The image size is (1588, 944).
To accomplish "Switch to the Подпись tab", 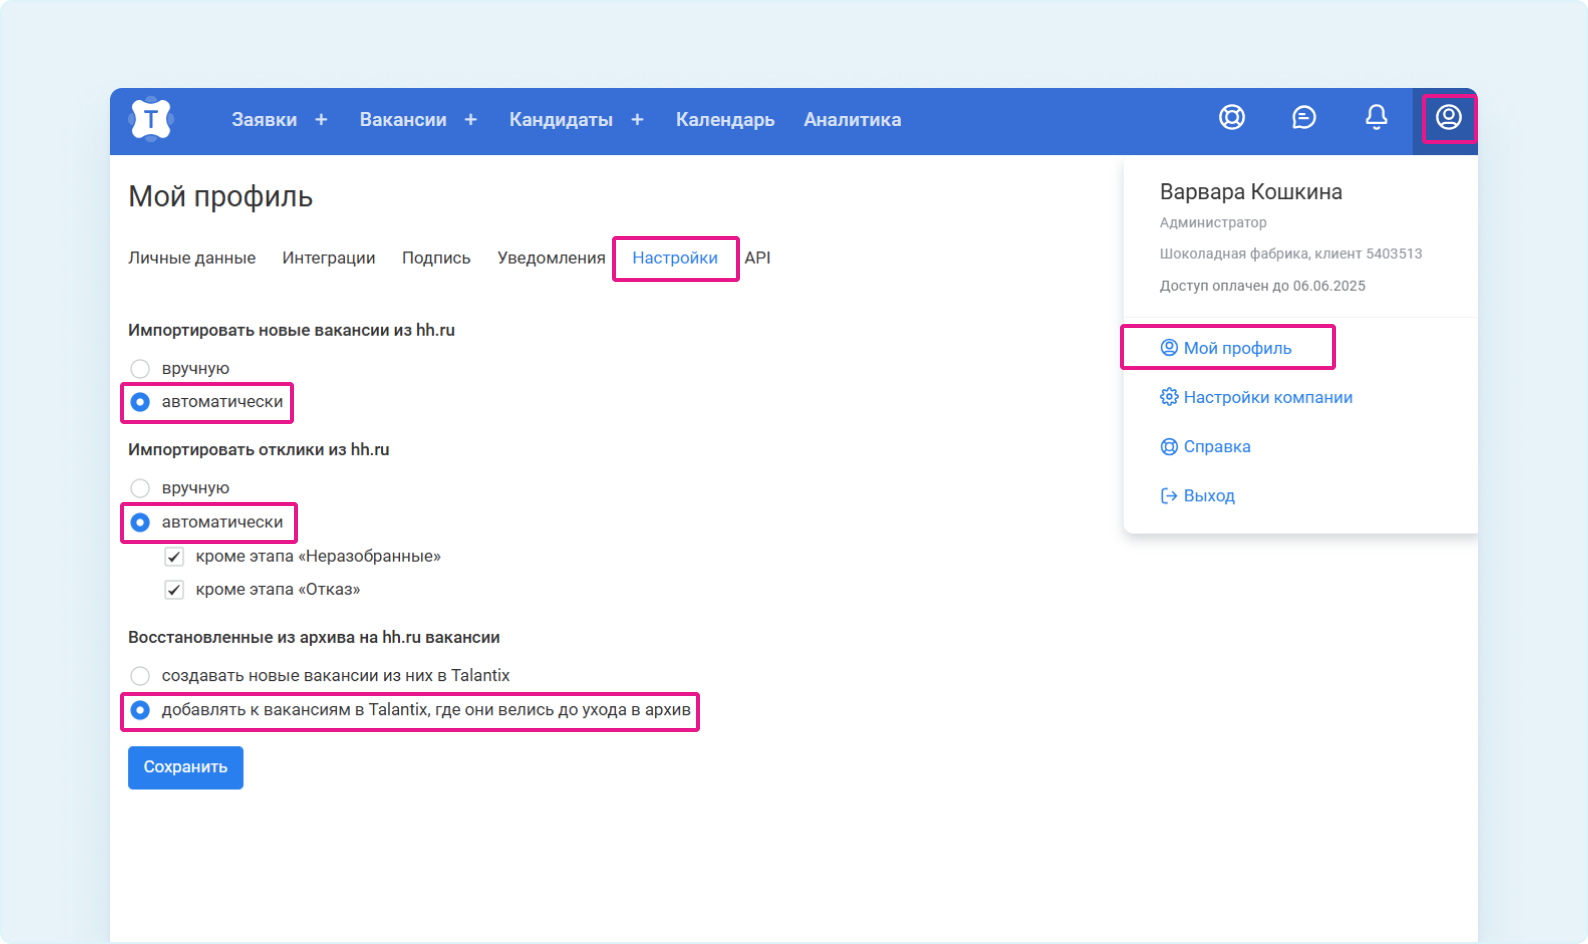I will [x=436, y=258].
